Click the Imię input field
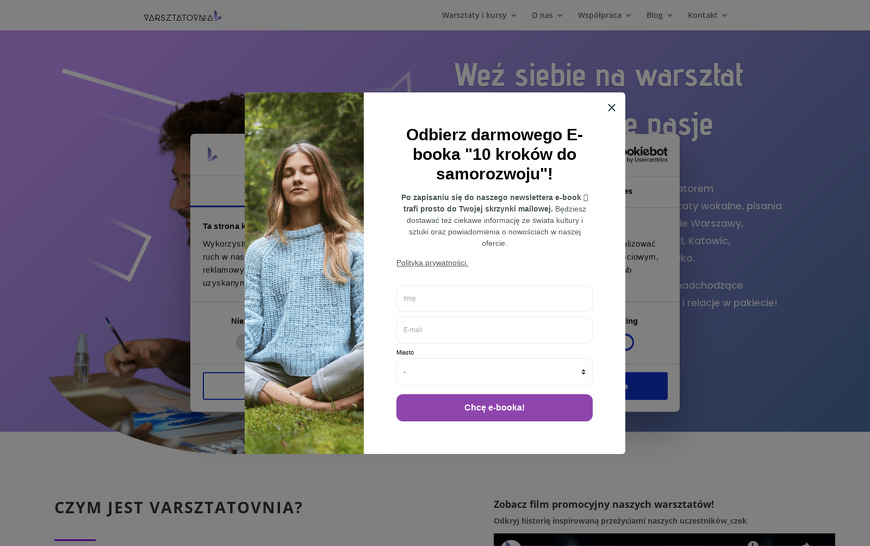This screenshot has width=870, height=546. [494, 299]
